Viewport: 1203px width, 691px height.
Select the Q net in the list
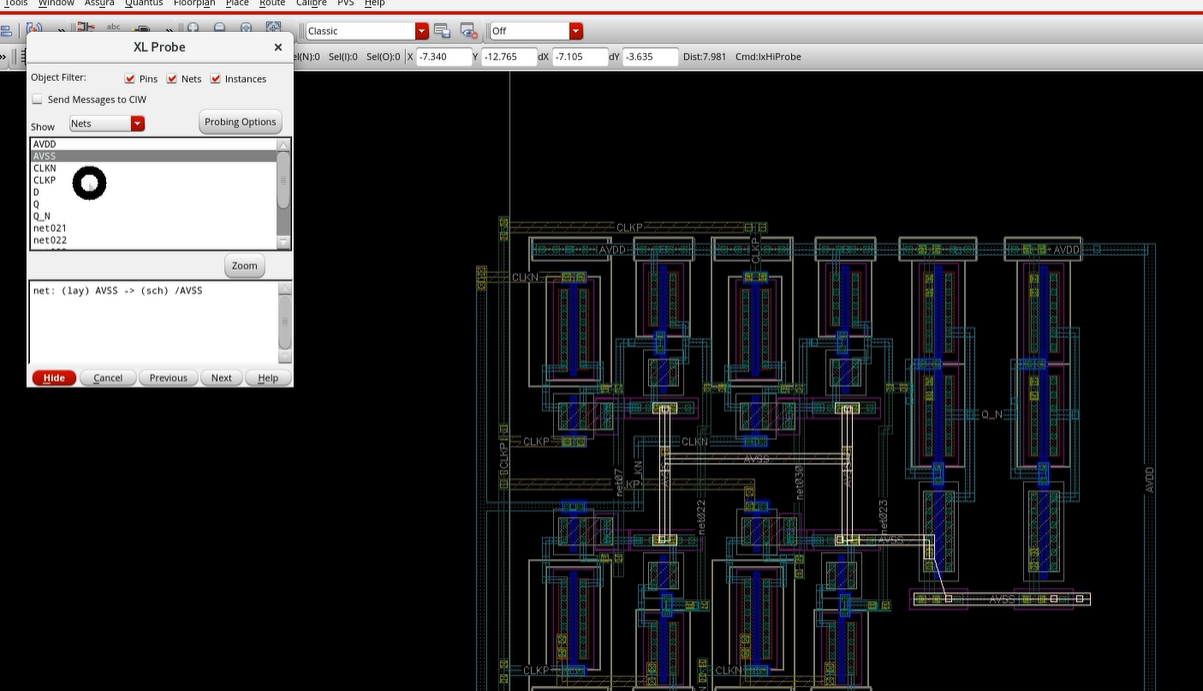(x=153, y=204)
